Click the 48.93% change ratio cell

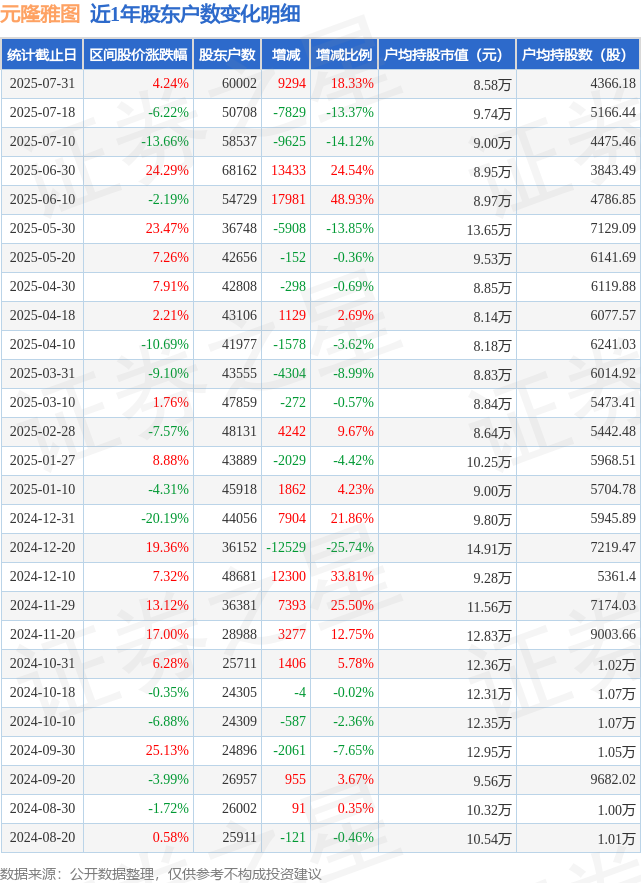[x=344, y=199]
